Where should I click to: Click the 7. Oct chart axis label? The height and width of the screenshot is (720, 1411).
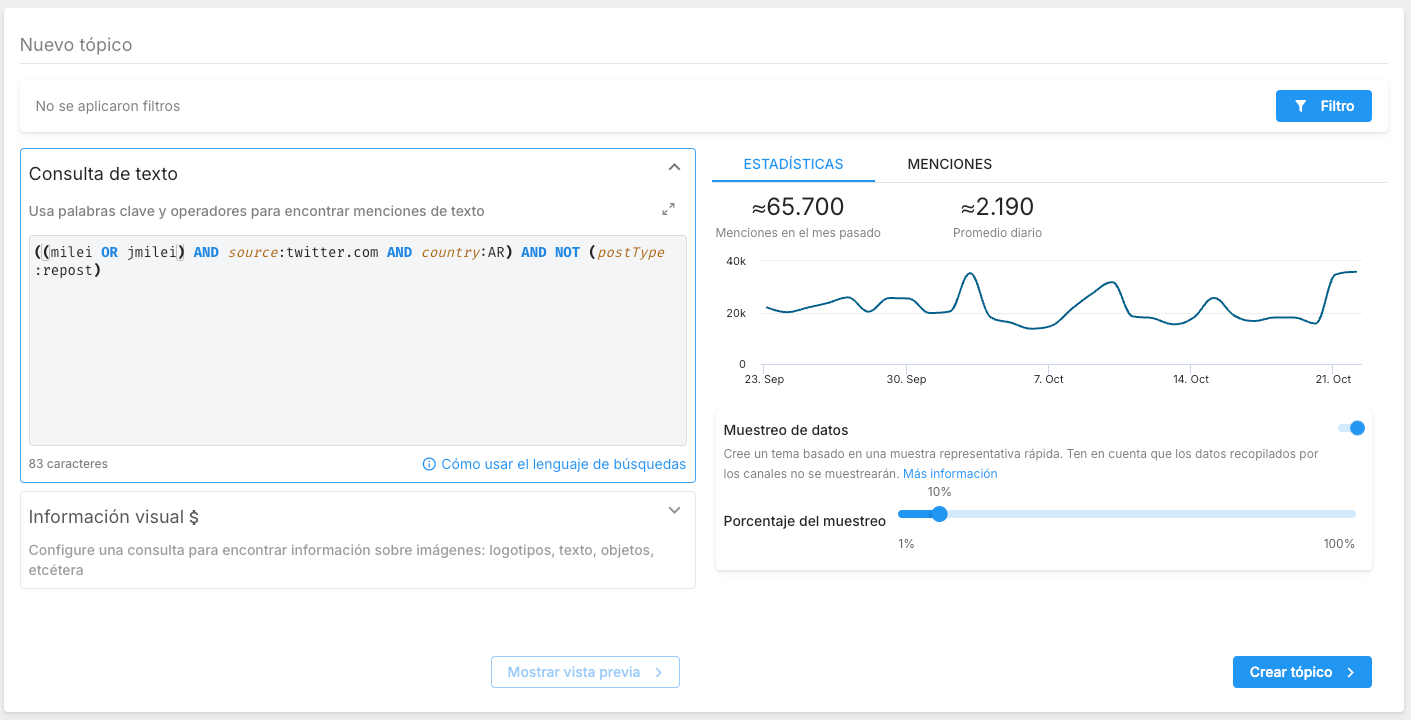pyautogui.click(x=1048, y=380)
